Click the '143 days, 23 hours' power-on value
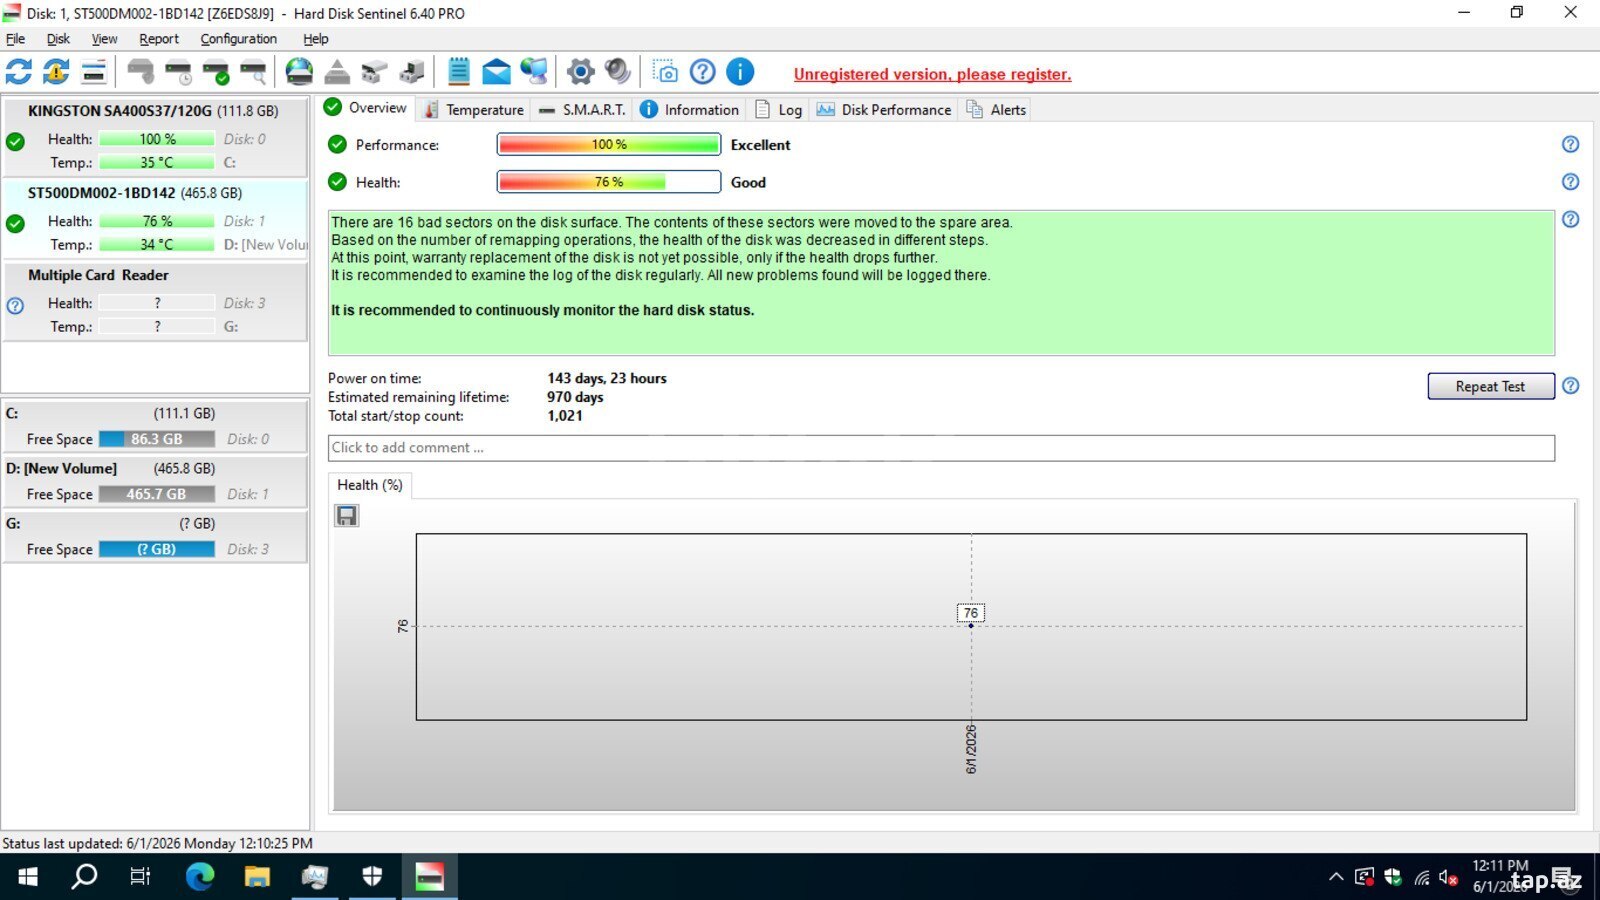1600x900 pixels. (x=607, y=378)
